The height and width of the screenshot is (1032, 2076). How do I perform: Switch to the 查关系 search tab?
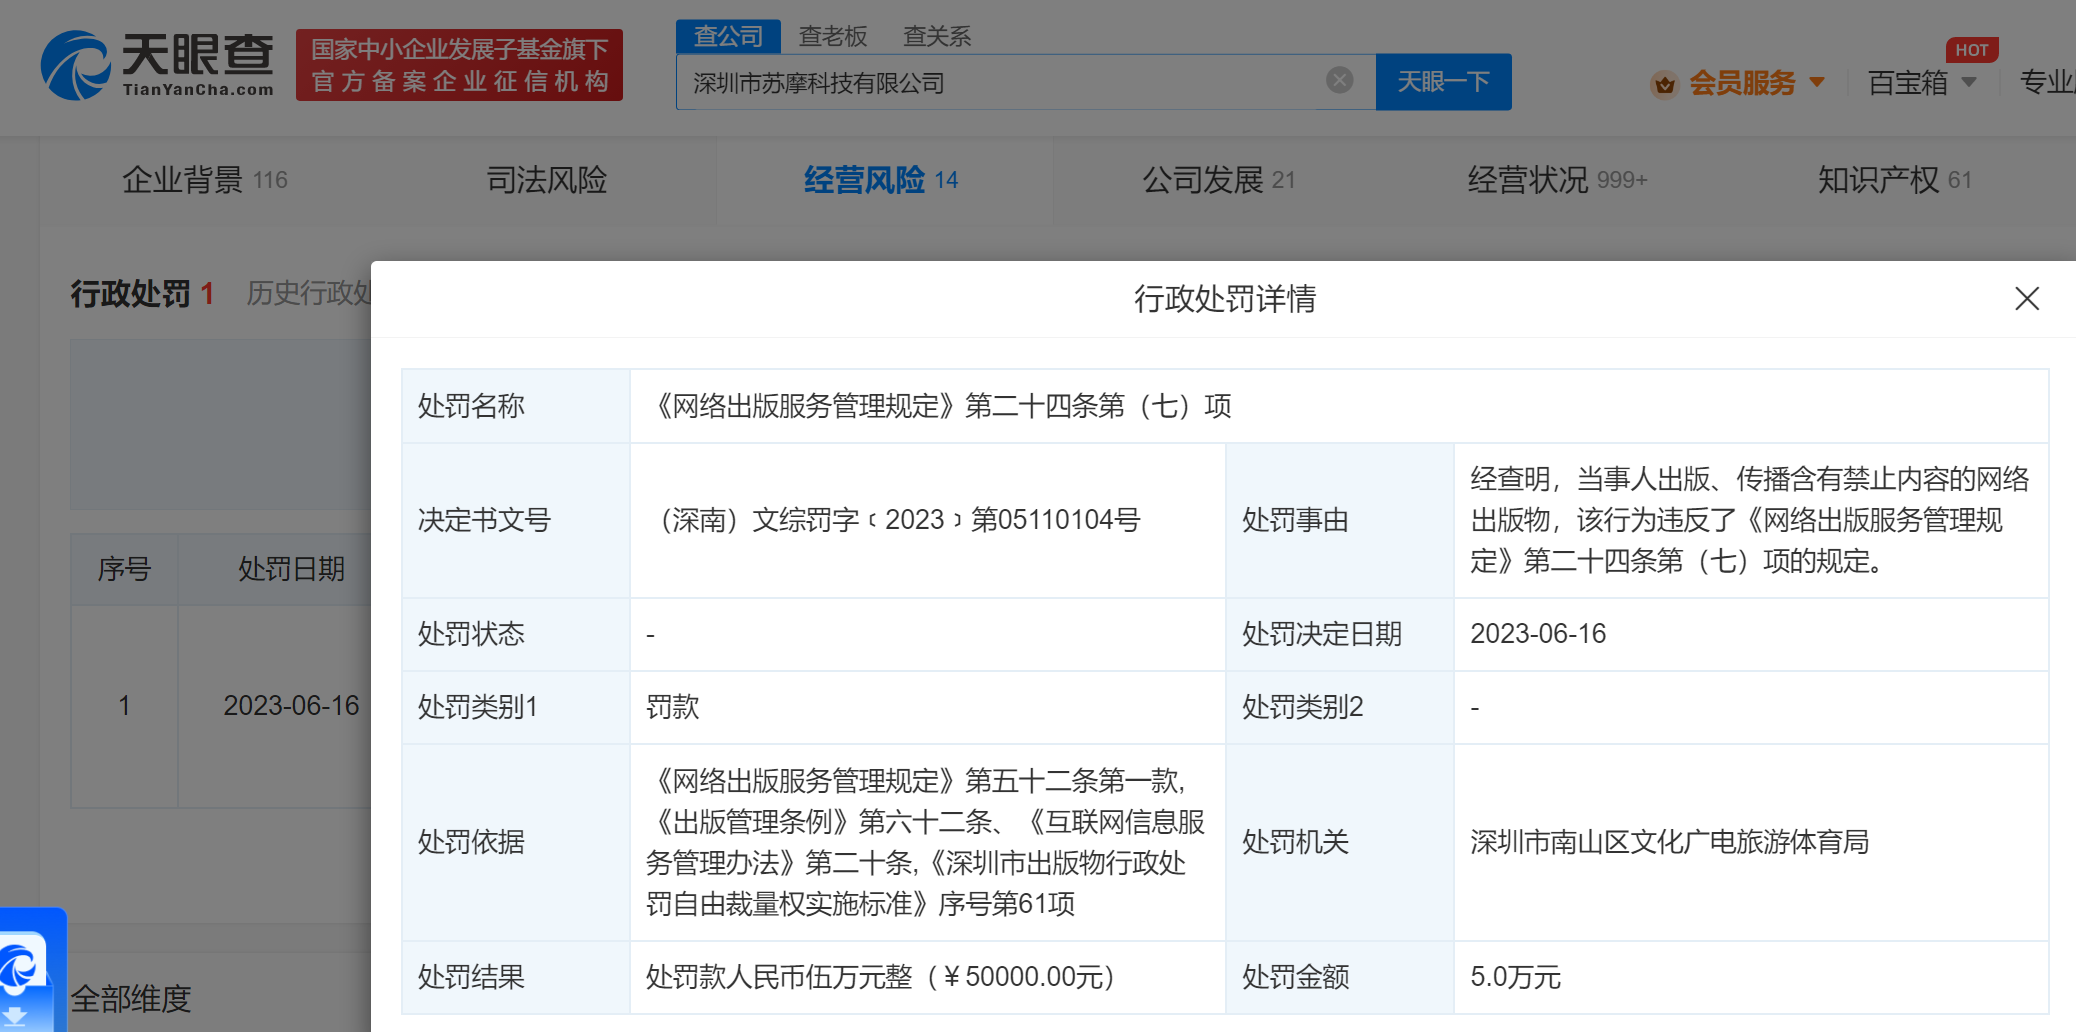pos(936,37)
